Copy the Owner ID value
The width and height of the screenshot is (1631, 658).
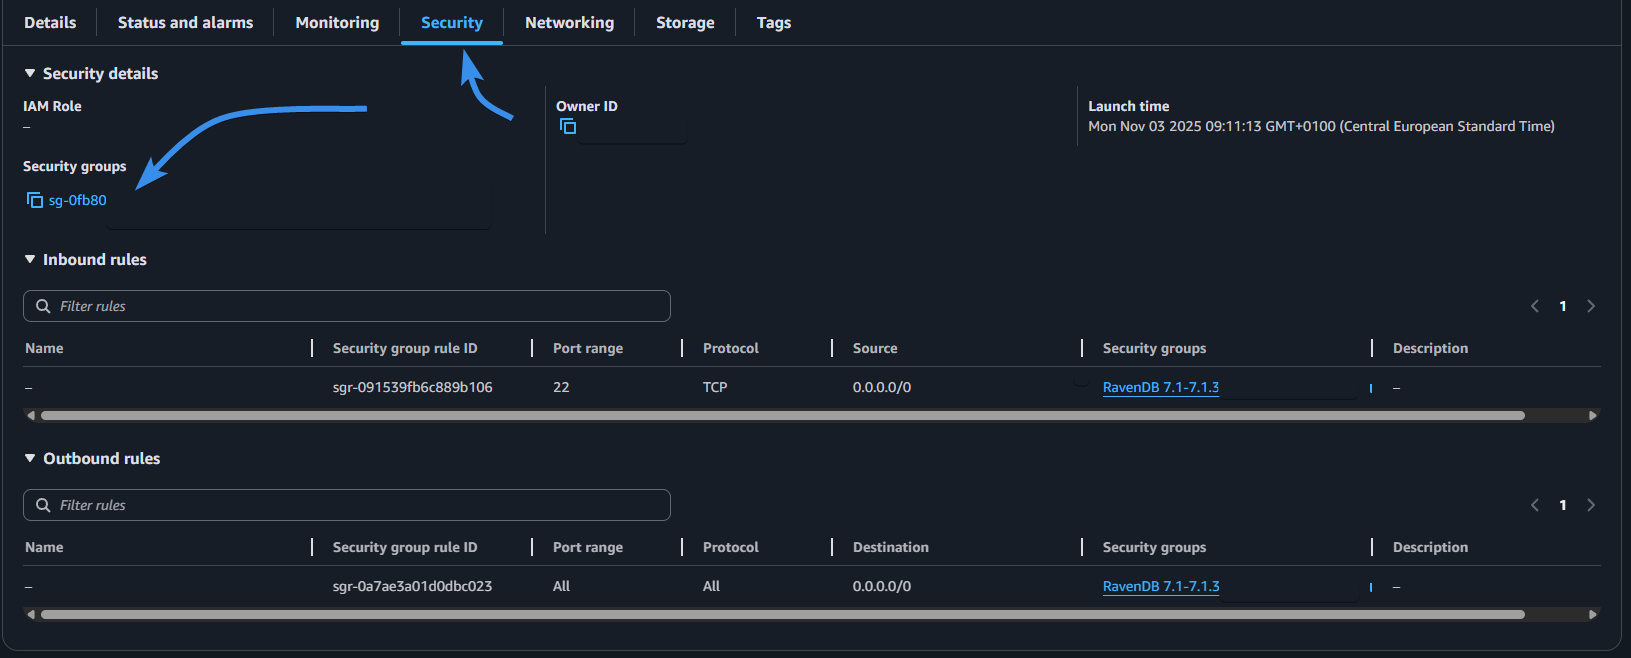point(568,126)
